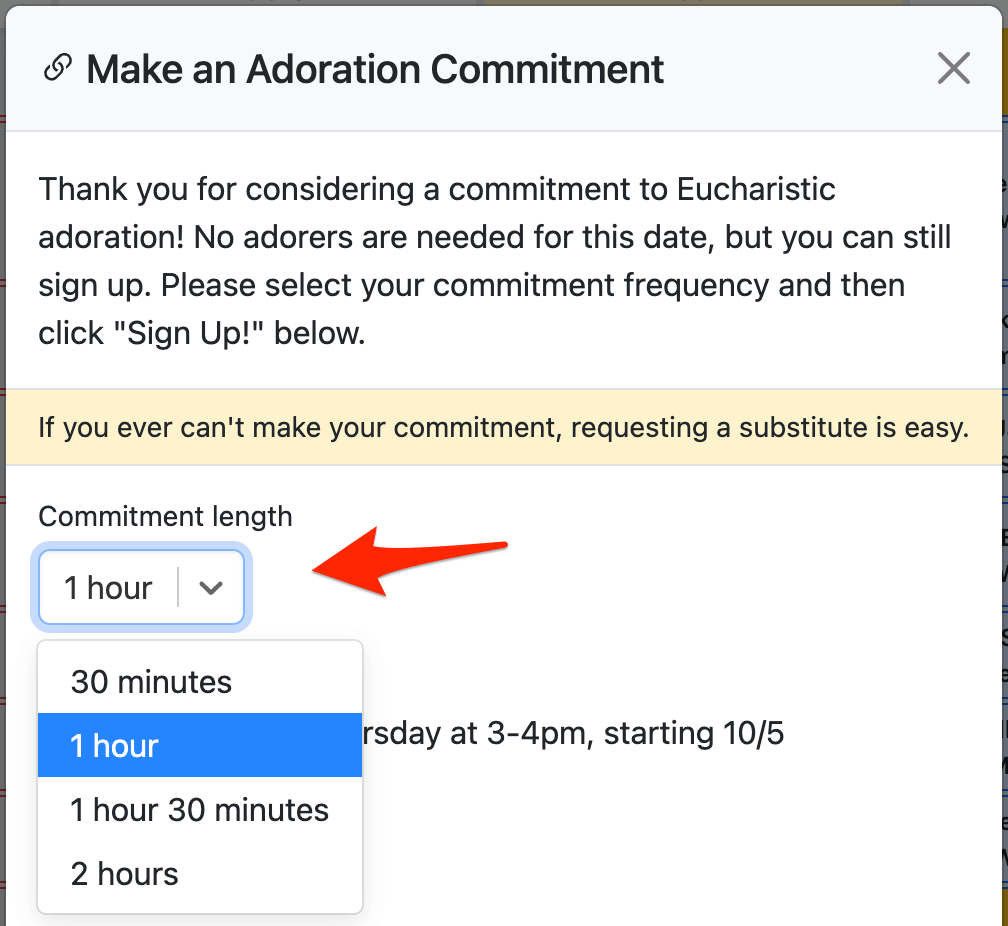The width and height of the screenshot is (1008, 926).
Task: Click the Make an Adoration Commitment heading
Action: [375, 69]
